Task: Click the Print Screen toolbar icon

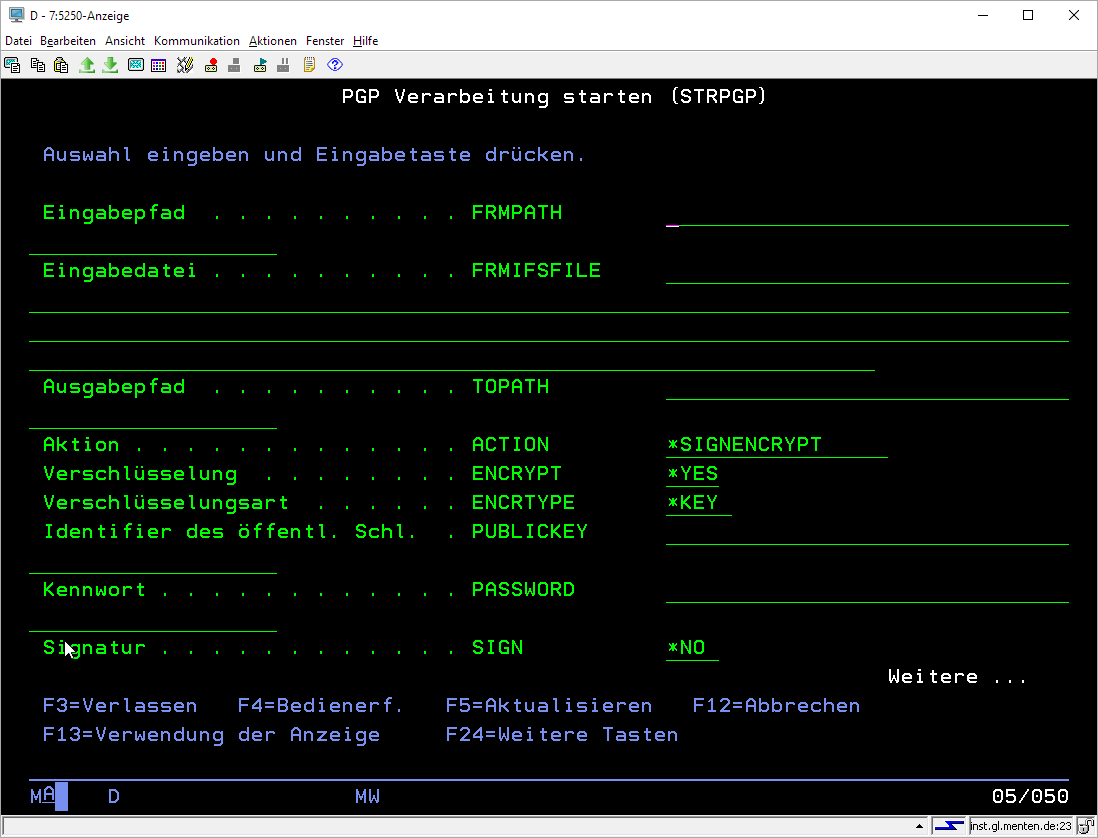Action: [12, 65]
